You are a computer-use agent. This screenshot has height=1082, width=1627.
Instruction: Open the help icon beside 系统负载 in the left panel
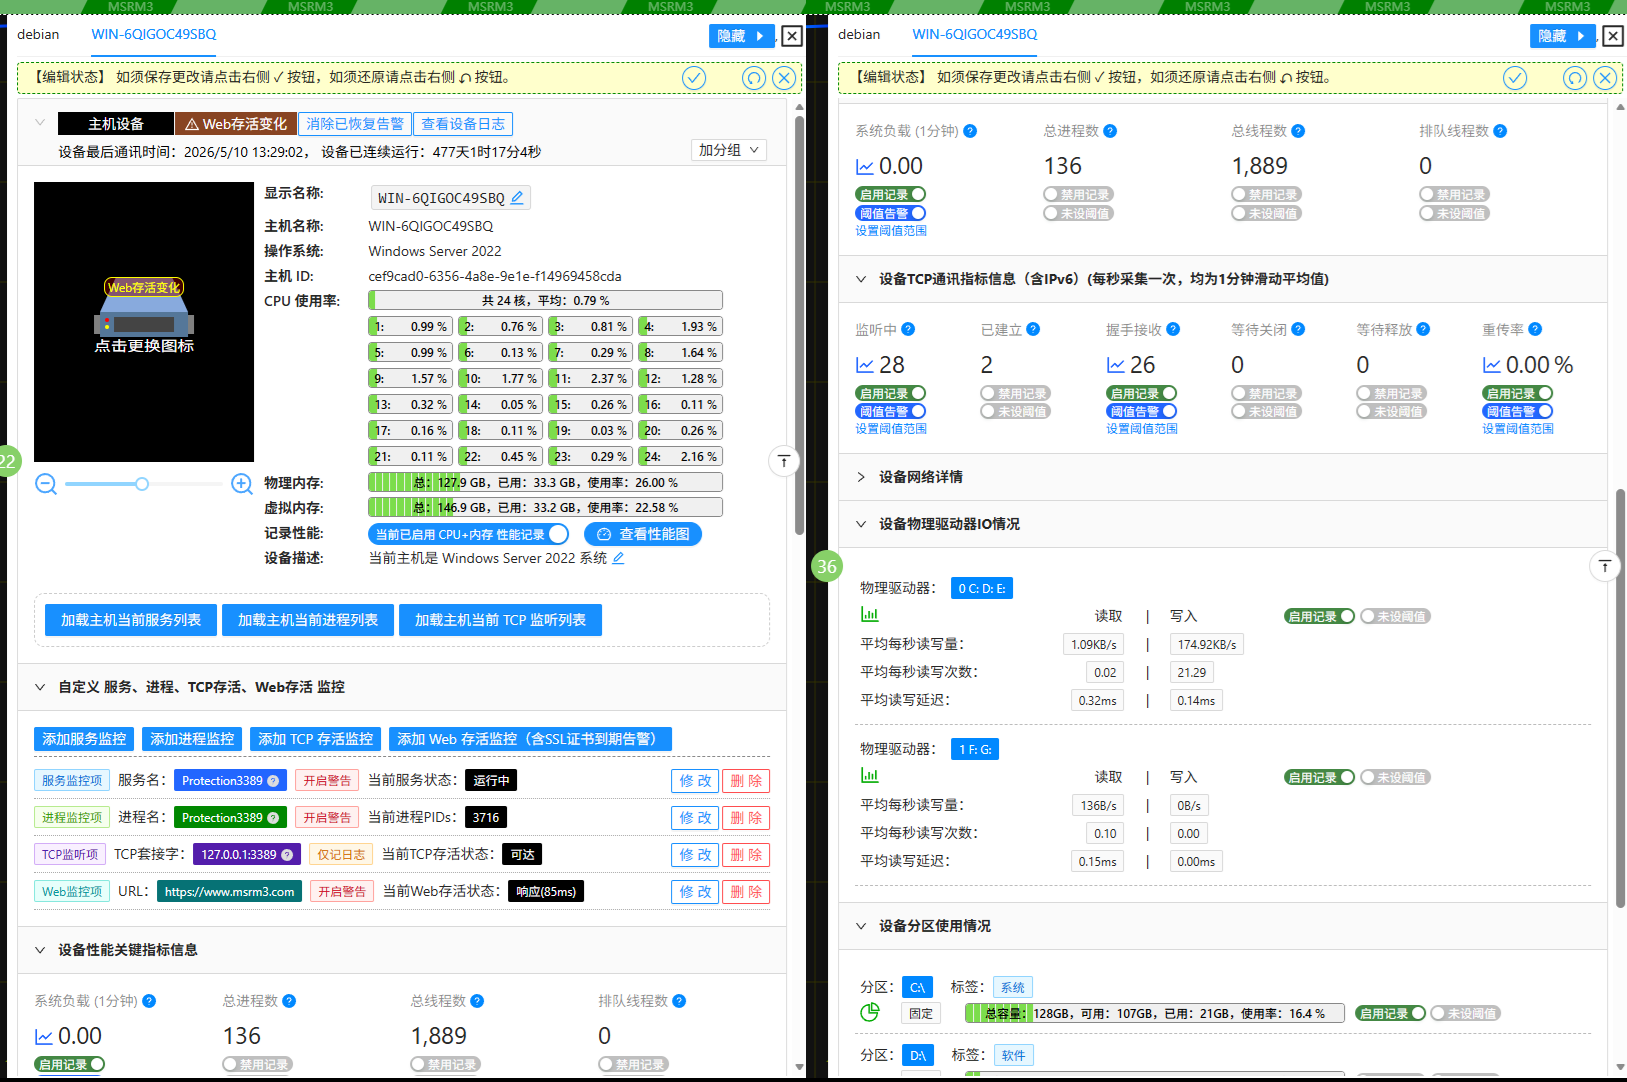click(x=149, y=1001)
